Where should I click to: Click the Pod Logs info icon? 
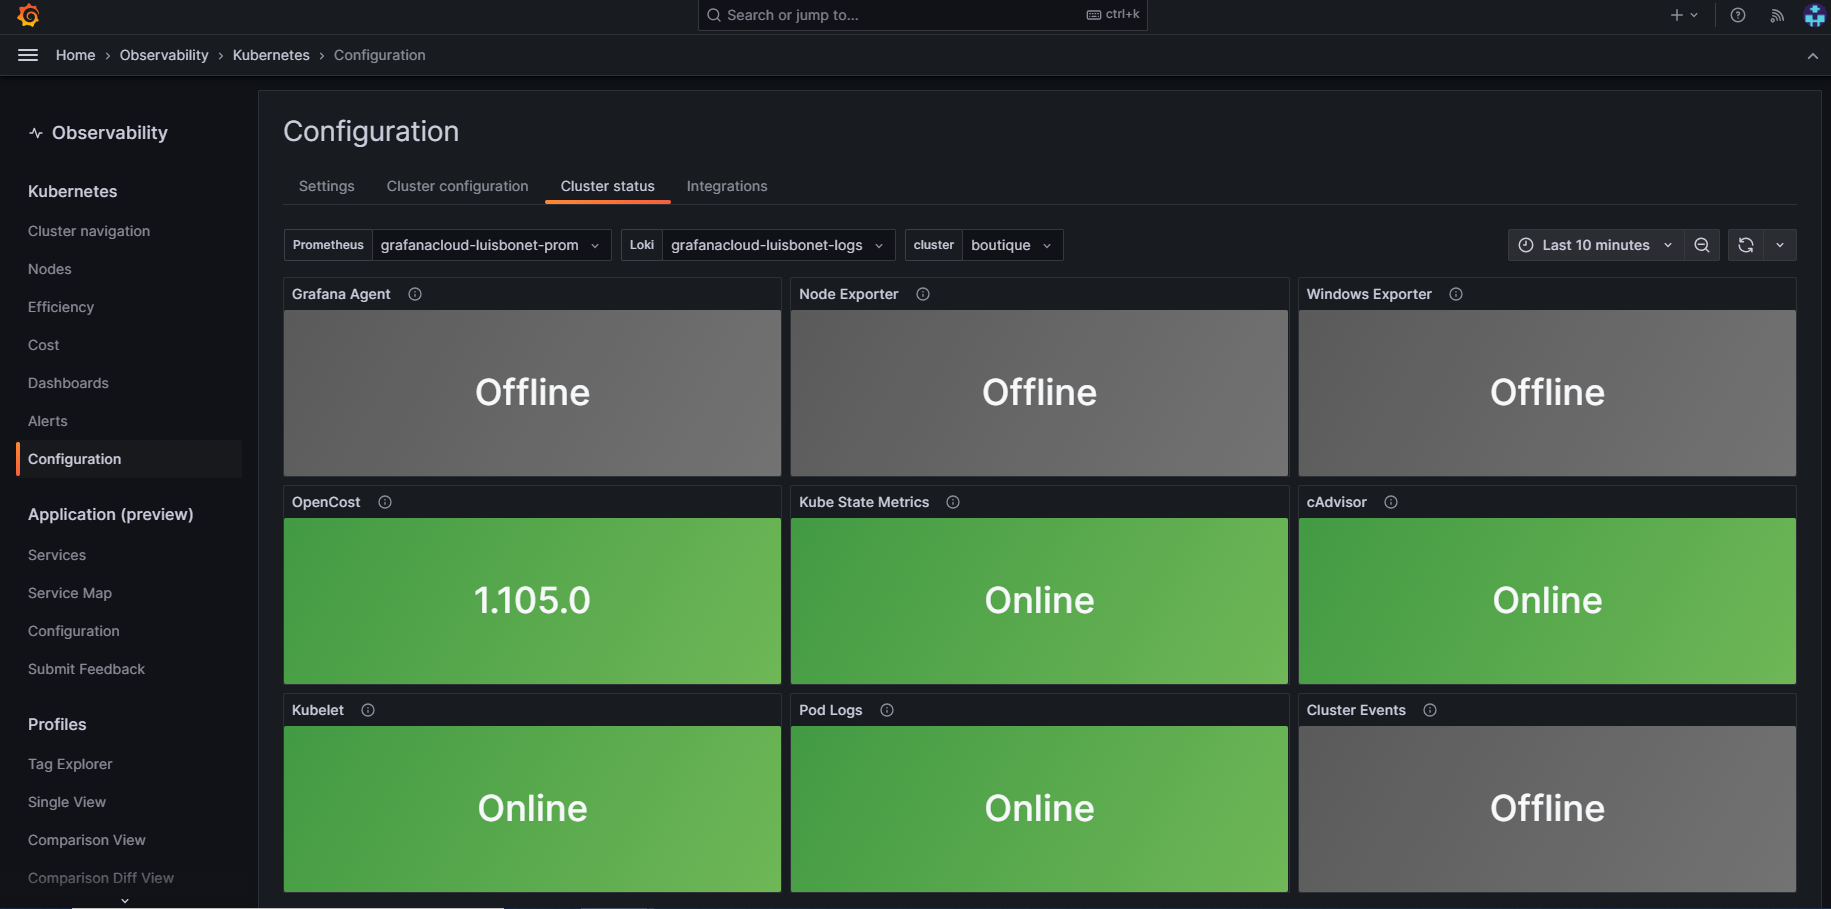(x=887, y=710)
